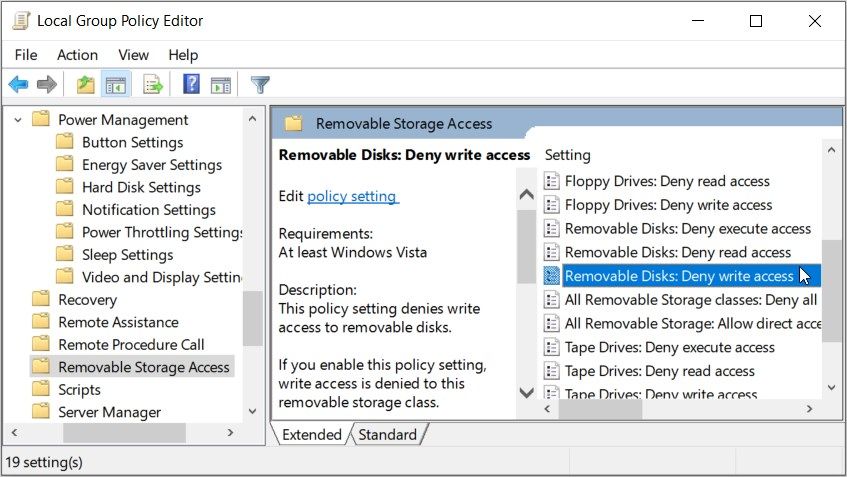847x477 pixels.
Task: Click tree pane scroll left arrow
Action: (15, 432)
